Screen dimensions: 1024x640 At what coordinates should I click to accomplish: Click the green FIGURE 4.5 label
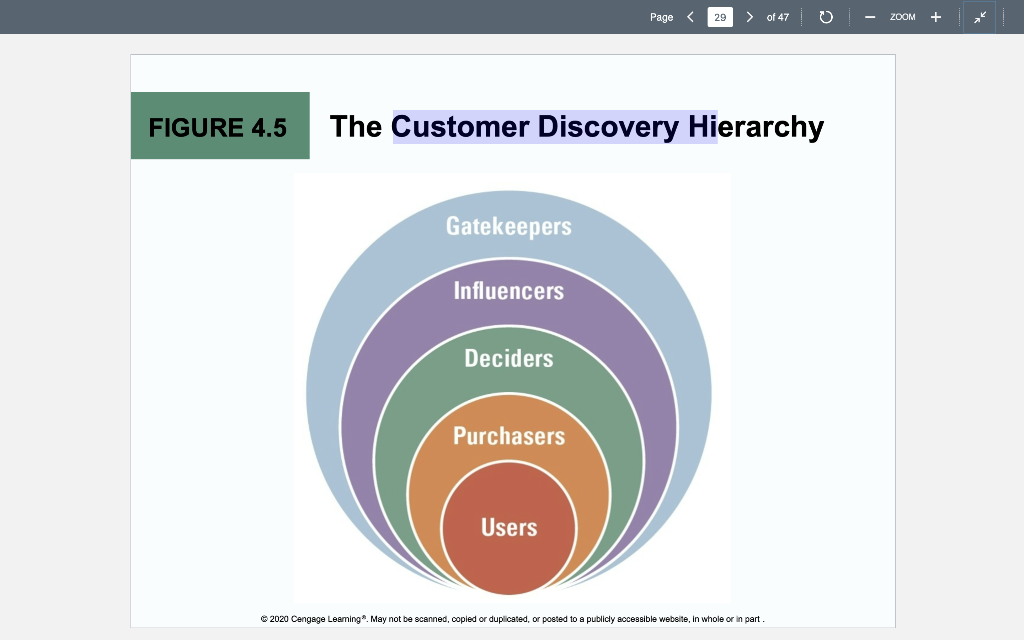click(219, 126)
